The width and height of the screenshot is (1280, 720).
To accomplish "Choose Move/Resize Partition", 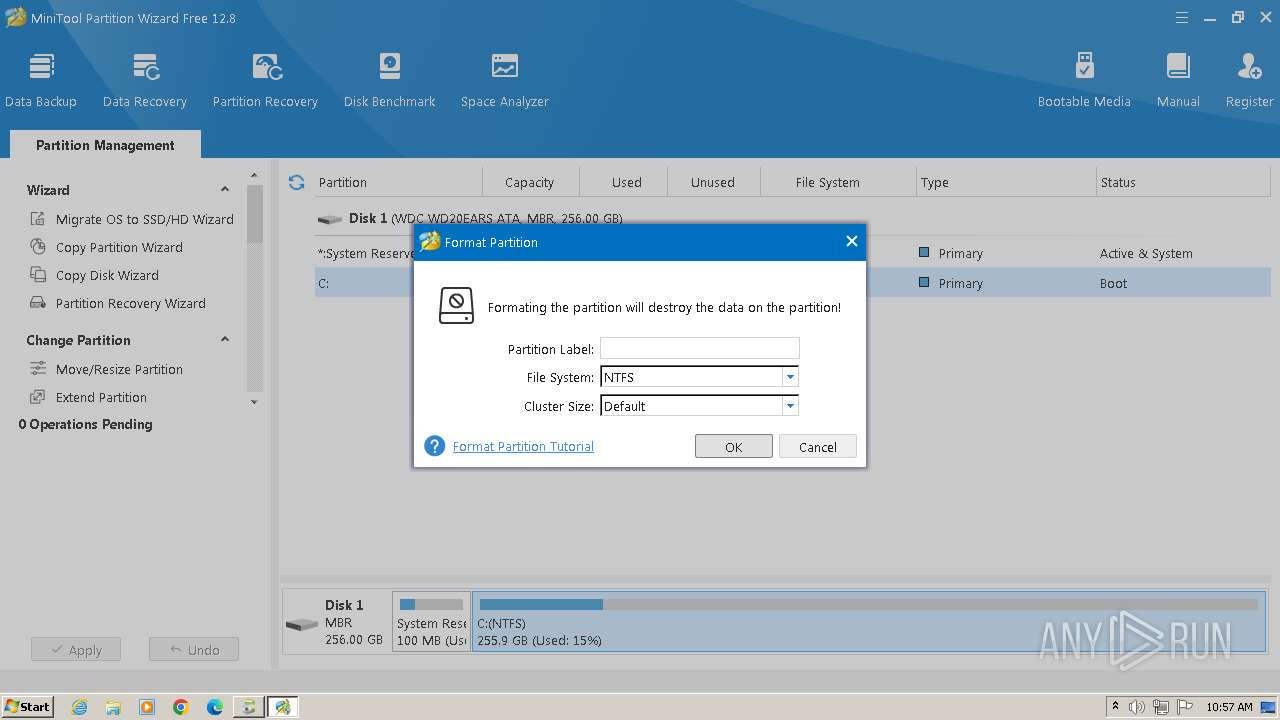I will (119, 369).
